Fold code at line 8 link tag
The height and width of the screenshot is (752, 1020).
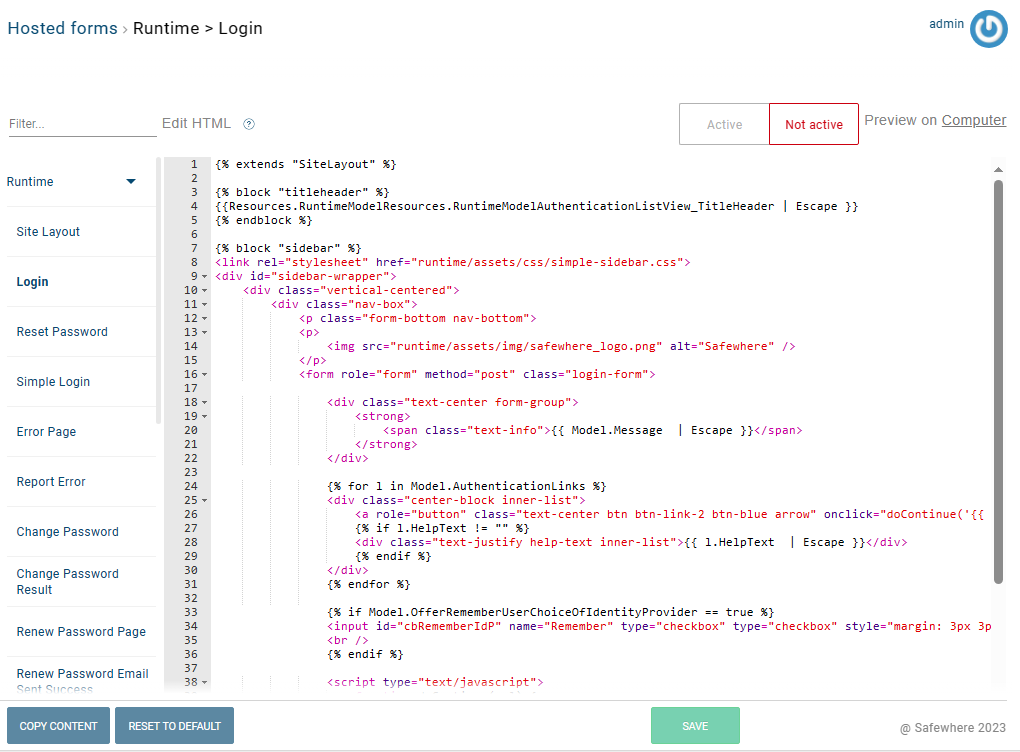tap(205, 262)
